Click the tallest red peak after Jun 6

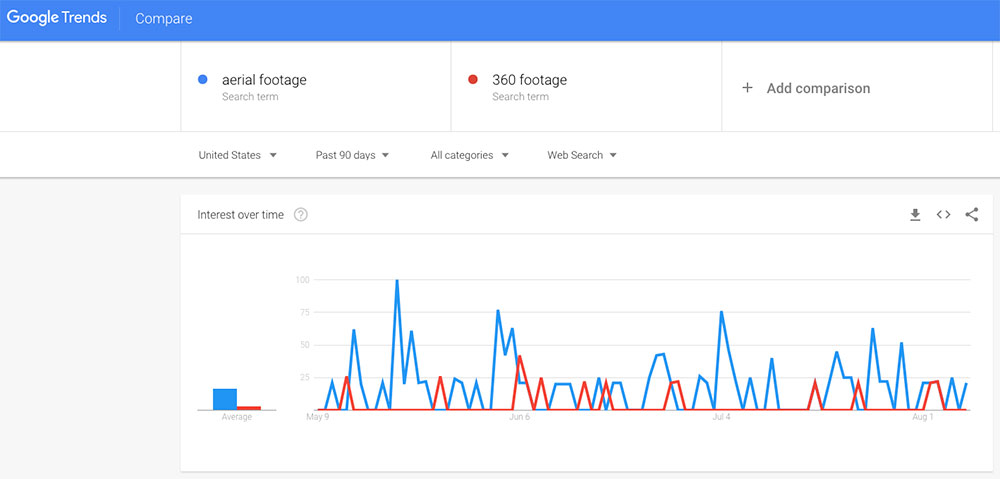click(x=520, y=356)
